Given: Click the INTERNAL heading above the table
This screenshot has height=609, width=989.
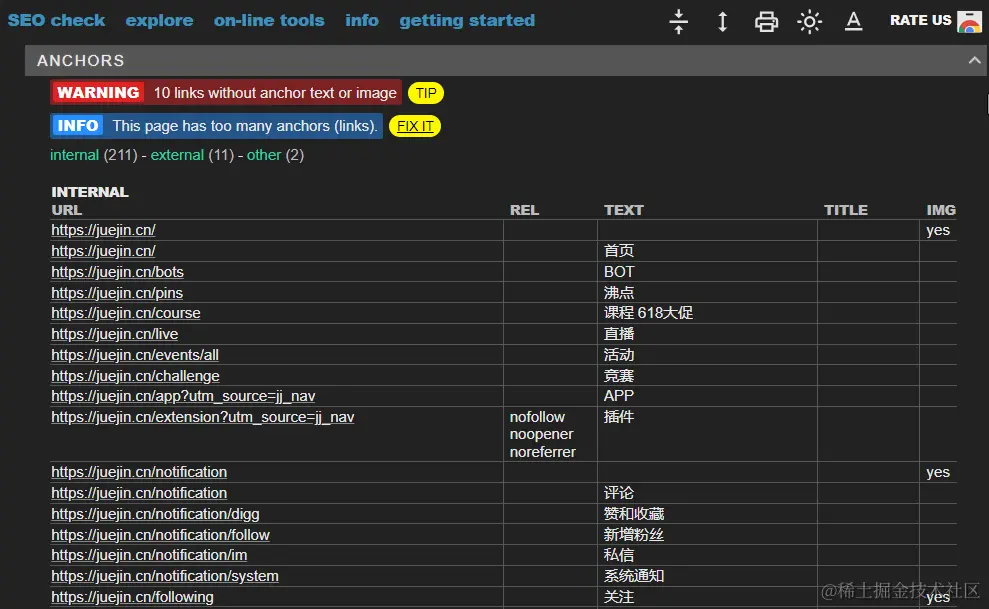Looking at the screenshot, I should point(90,192).
